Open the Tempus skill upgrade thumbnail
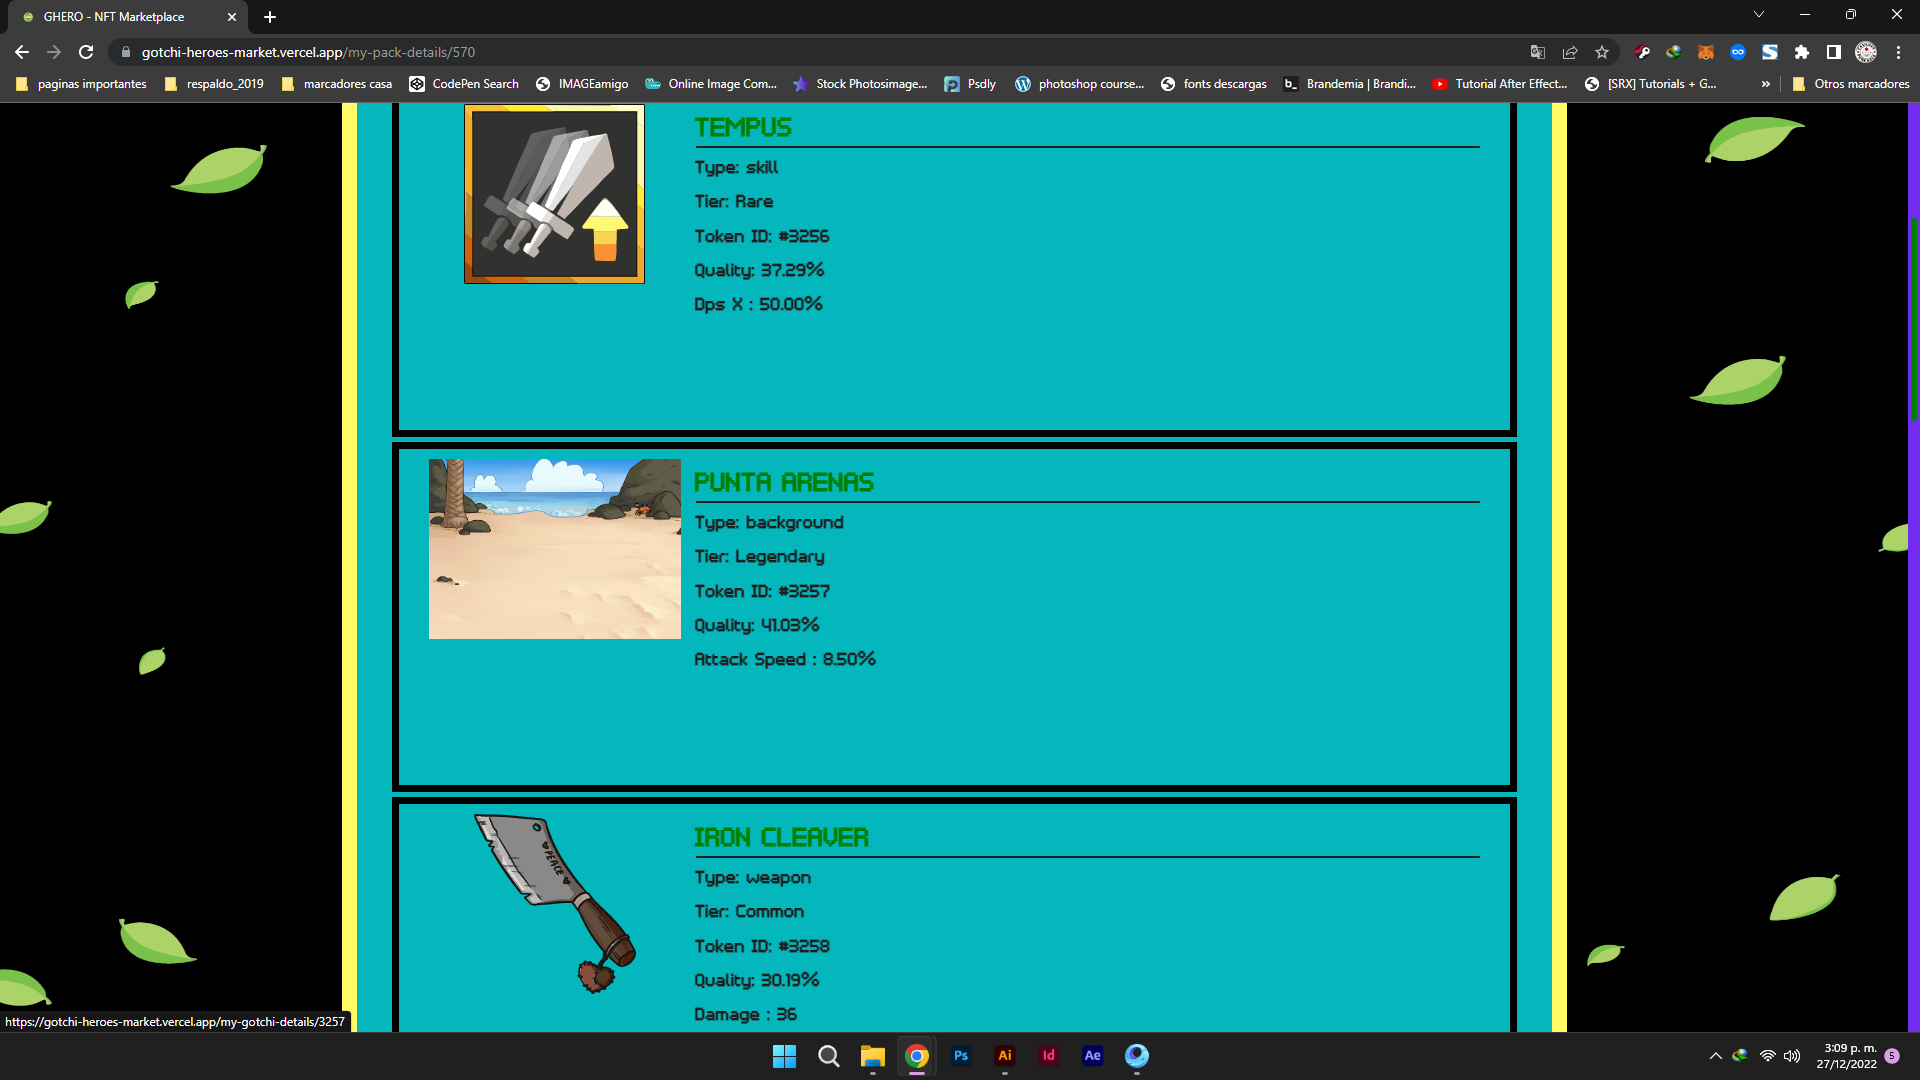Image resolution: width=1920 pixels, height=1080 pixels. pos(554,193)
